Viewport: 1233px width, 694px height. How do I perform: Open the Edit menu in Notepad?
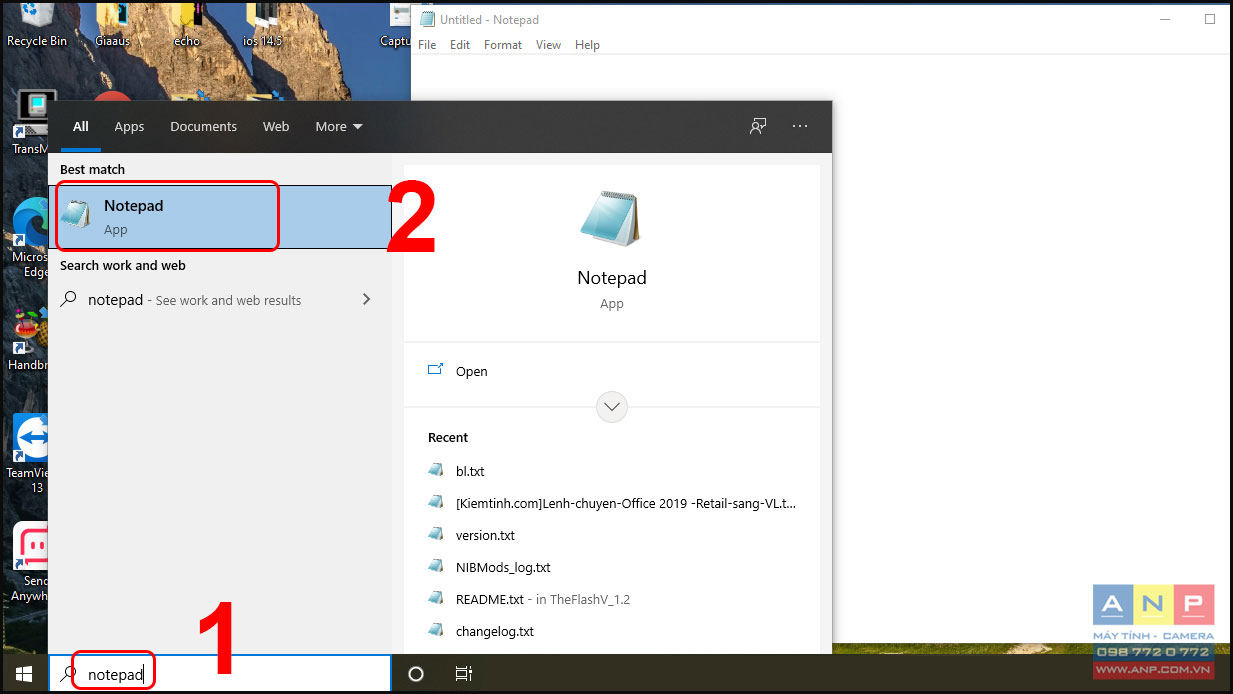460,45
